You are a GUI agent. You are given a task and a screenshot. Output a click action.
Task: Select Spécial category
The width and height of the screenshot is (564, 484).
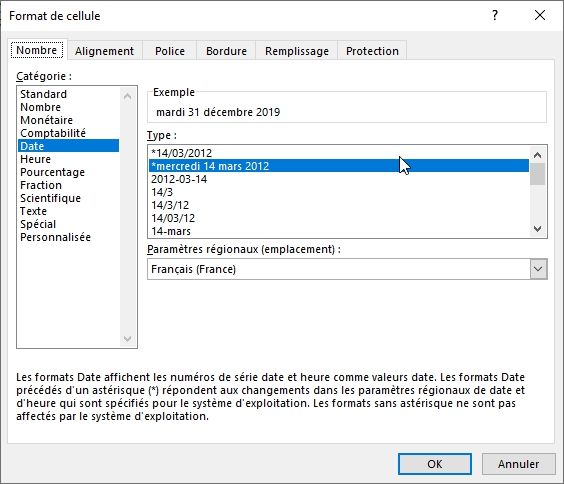pyautogui.click(x=68, y=224)
